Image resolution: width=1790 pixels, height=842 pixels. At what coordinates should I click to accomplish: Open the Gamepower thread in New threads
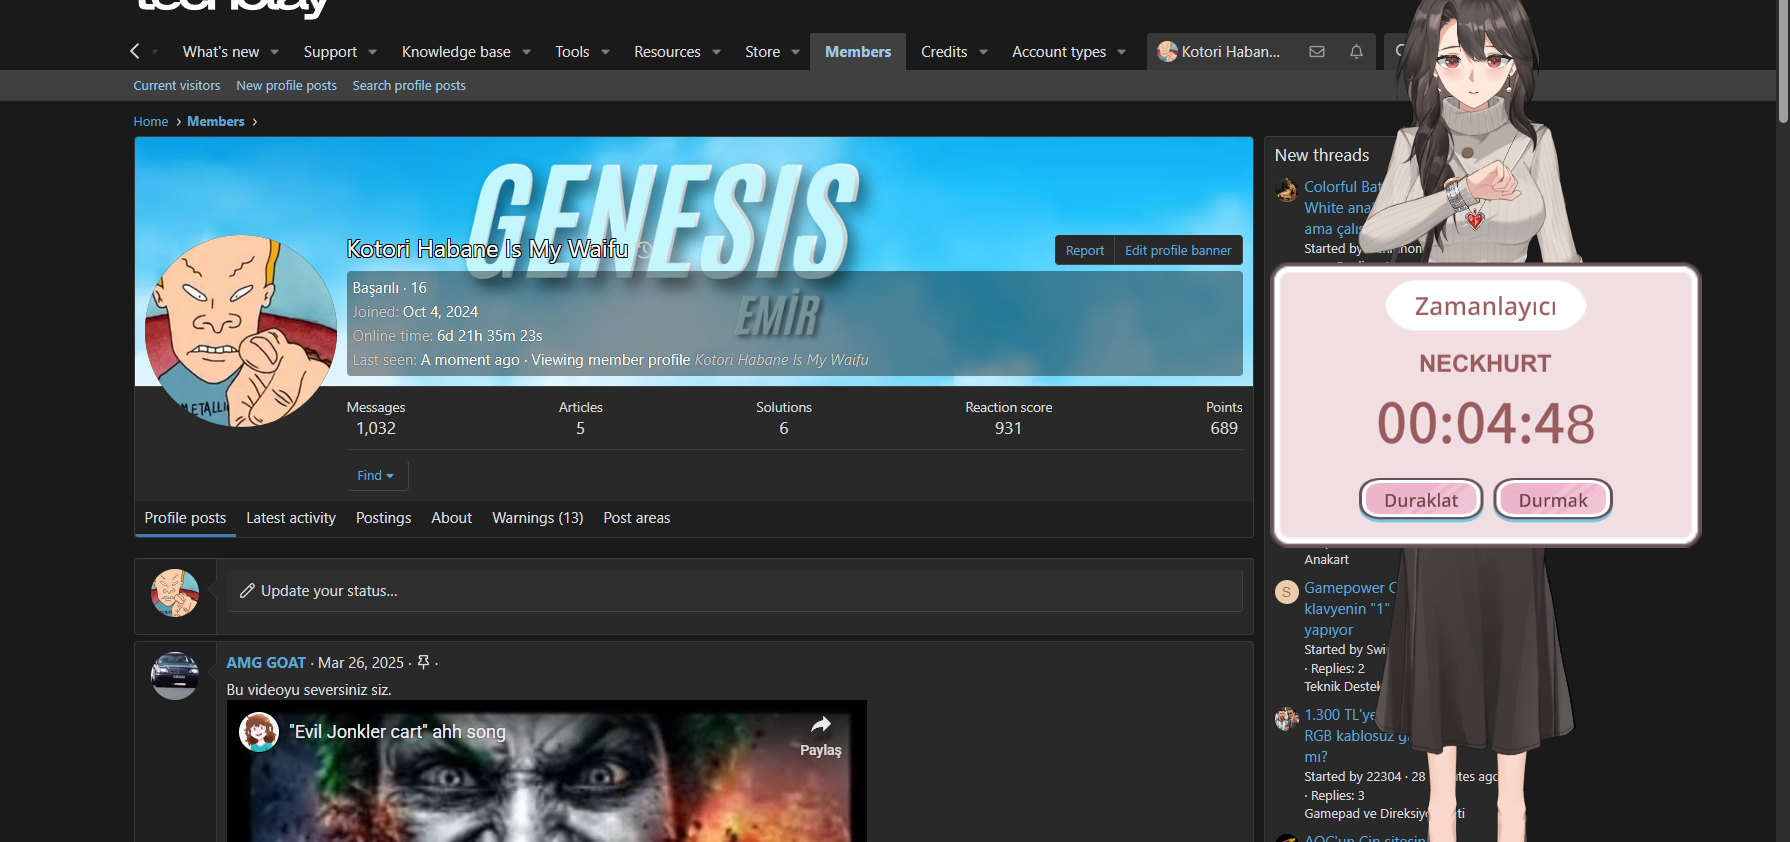pyautogui.click(x=1351, y=609)
